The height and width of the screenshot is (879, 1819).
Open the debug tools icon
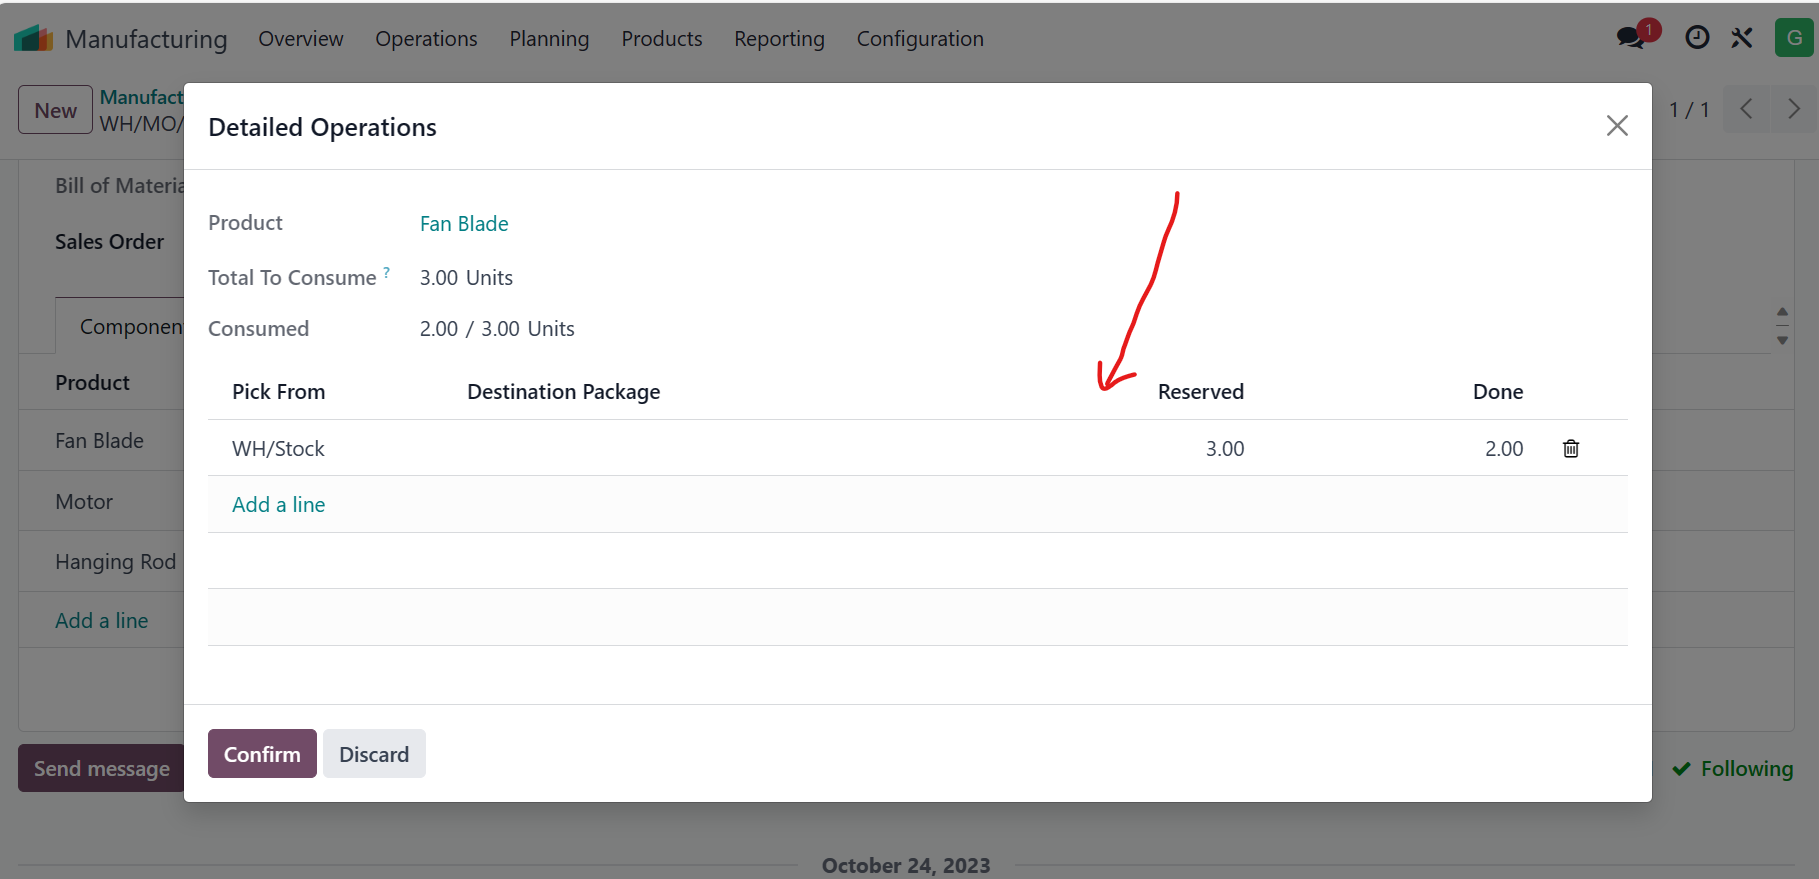point(1742,38)
